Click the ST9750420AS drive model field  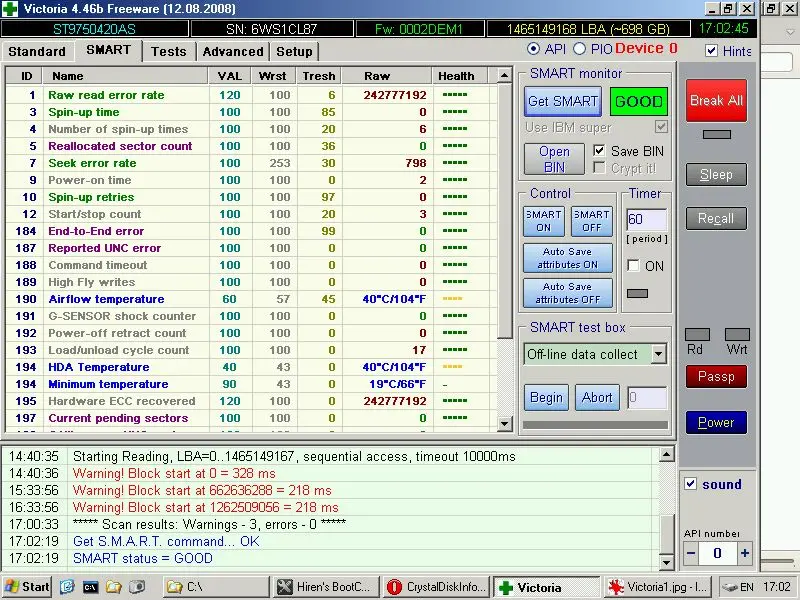coord(95,29)
